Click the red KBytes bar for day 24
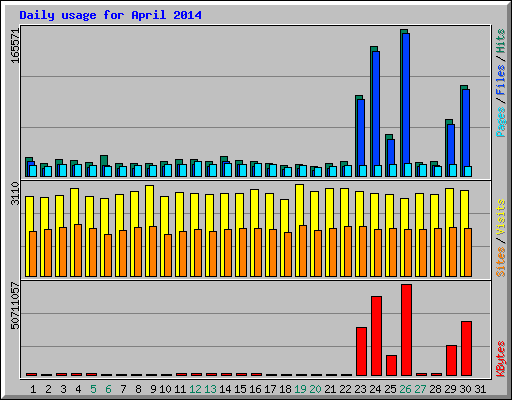 point(376,336)
